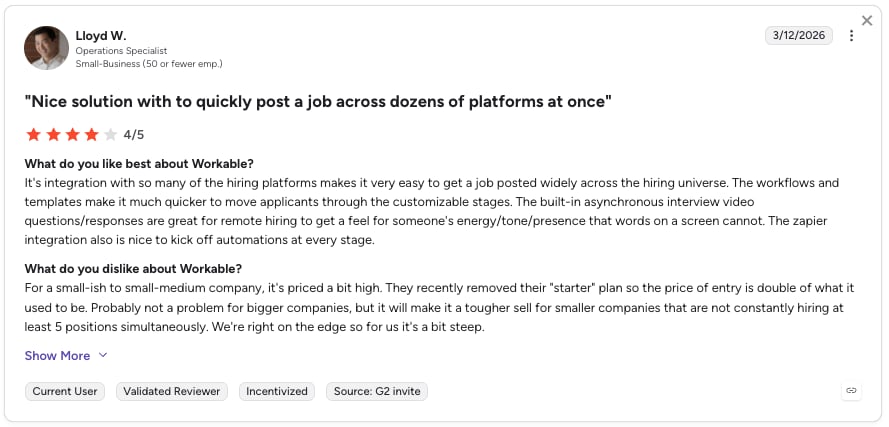The width and height of the screenshot is (889, 427).
Task: Open Lloyd W.'s profile photo
Action: (46, 48)
